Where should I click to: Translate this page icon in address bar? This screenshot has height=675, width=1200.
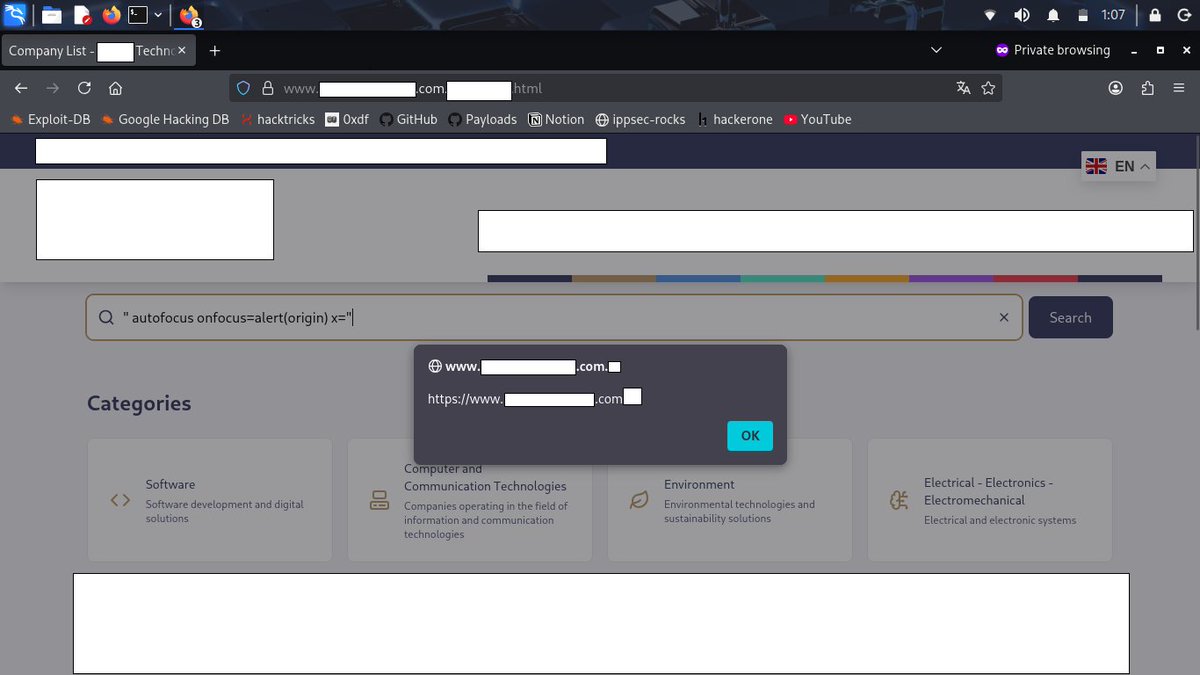(x=963, y=88)
